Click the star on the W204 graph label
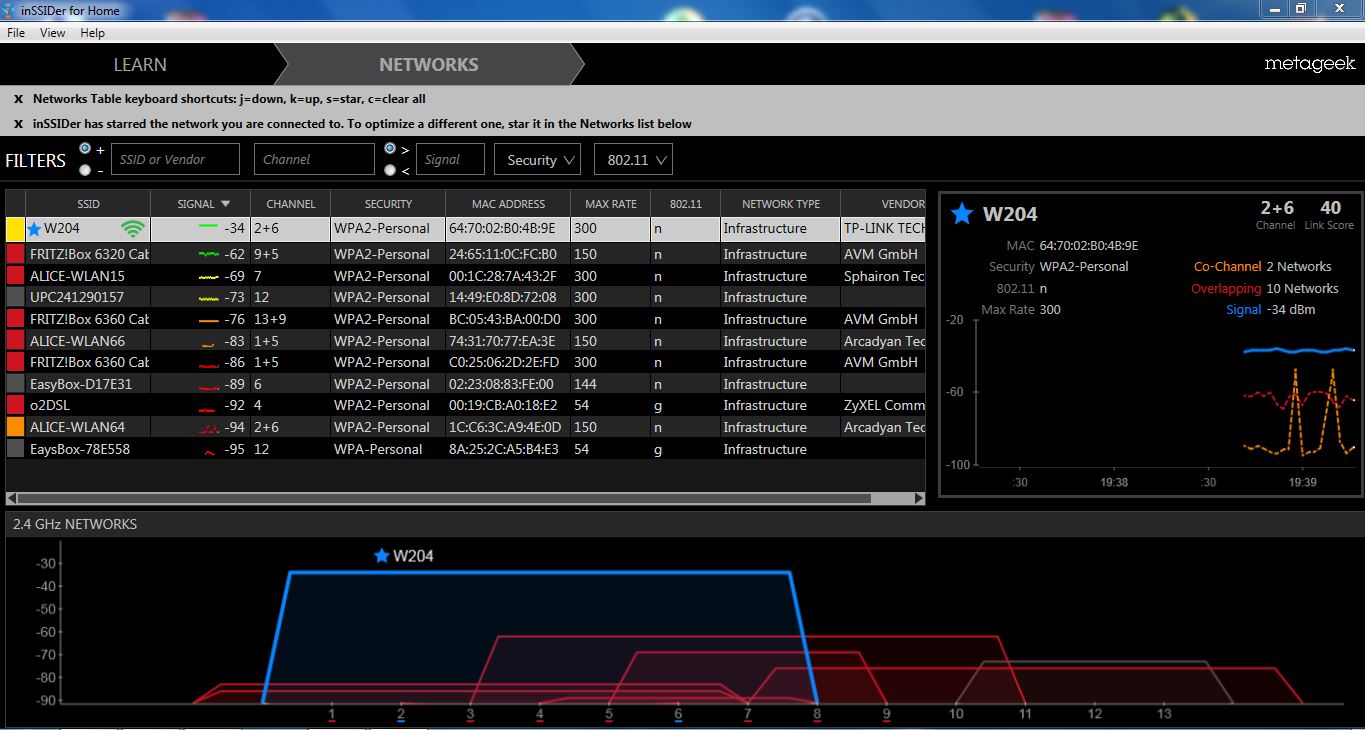 pos(381,556)
